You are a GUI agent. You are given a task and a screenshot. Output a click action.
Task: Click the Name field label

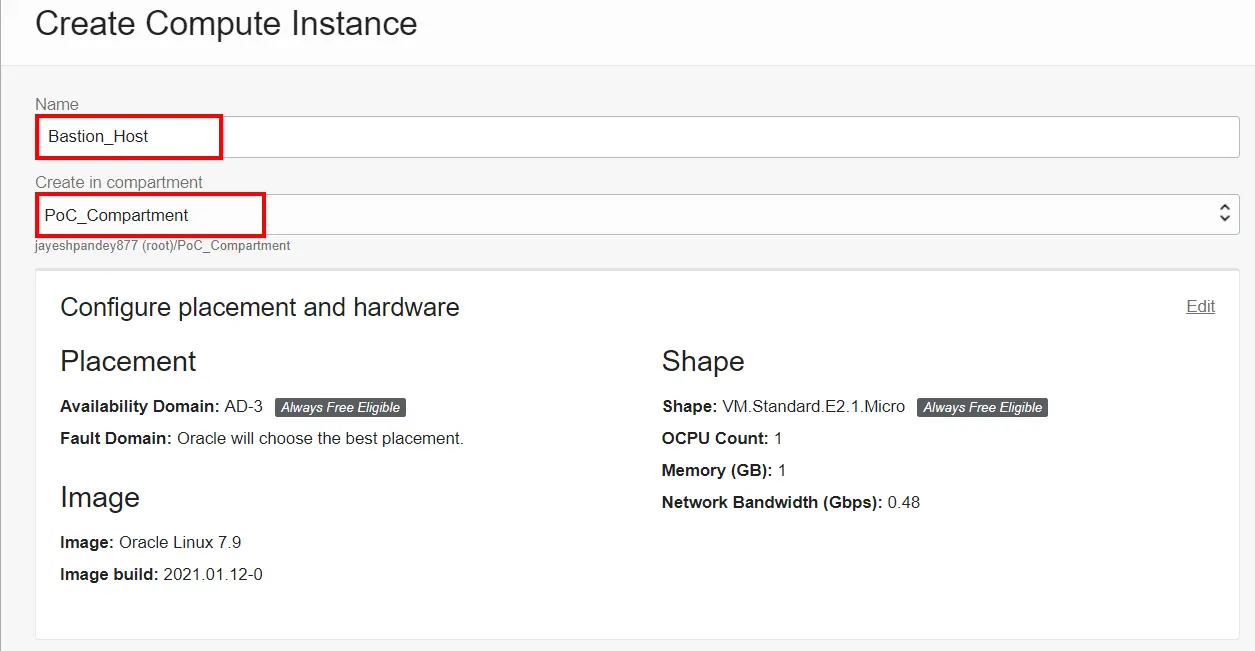tap(57, 104)
